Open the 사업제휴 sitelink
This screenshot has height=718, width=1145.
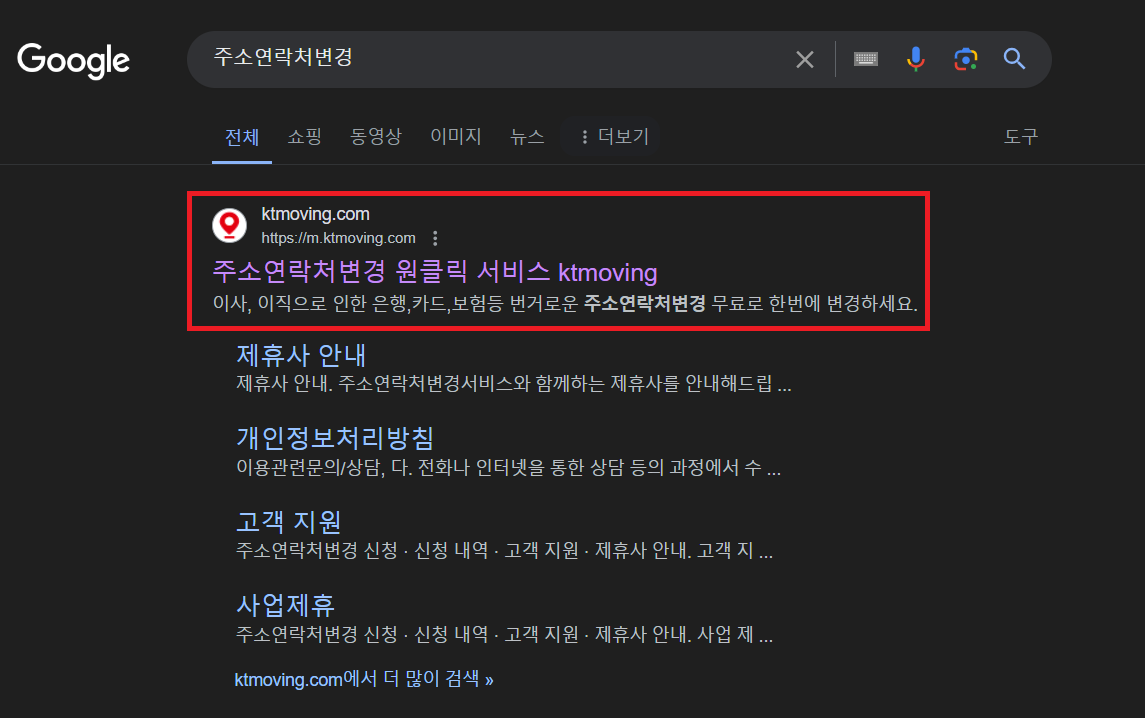[286, 605]
